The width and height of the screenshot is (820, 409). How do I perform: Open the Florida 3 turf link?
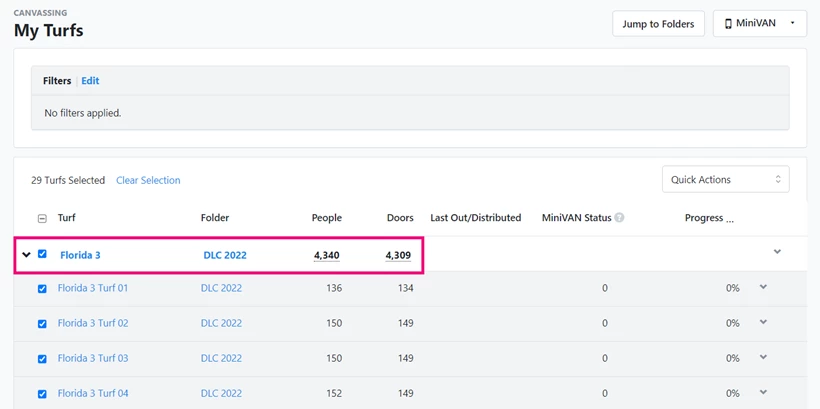pos(80,255)
